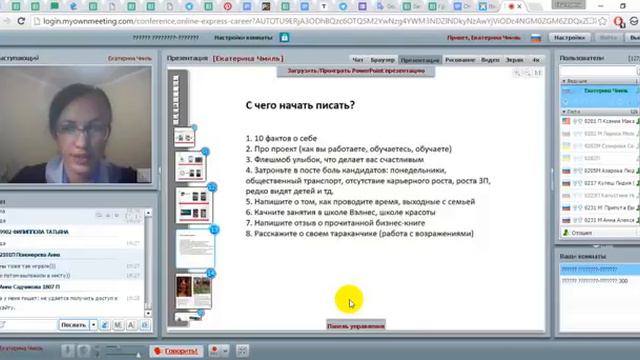
Task: Click the presenter webcam video
Action: [76, 124]
